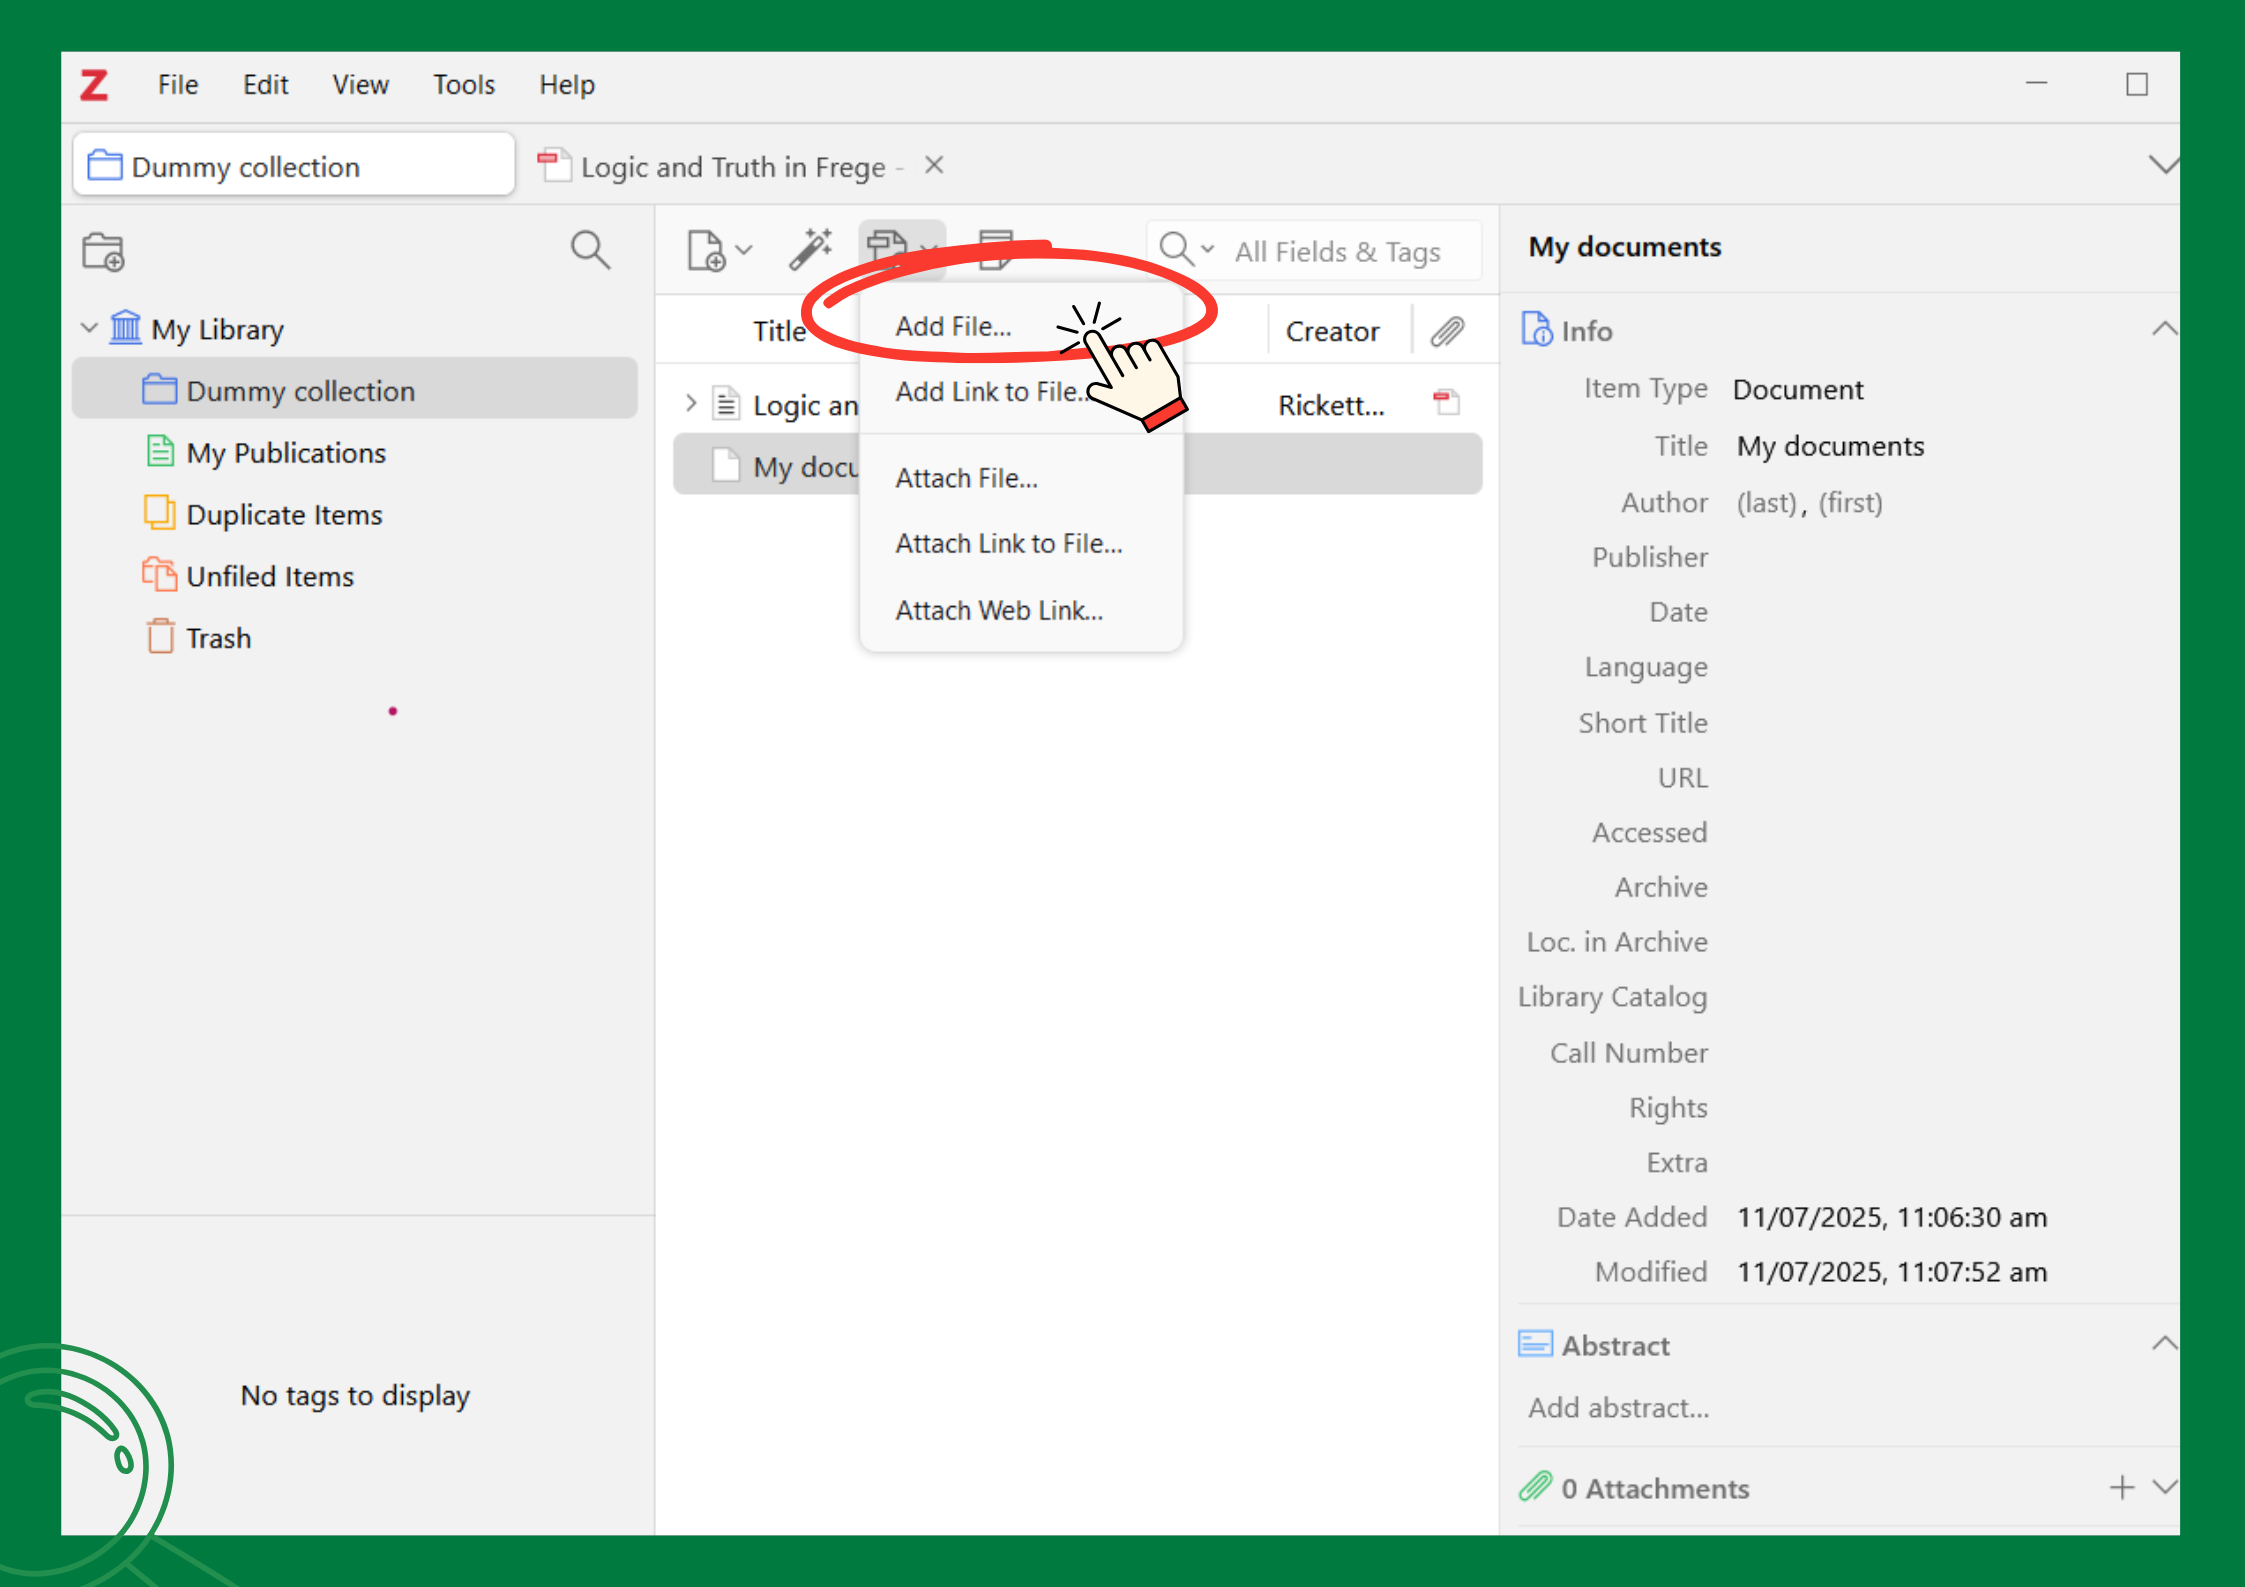Open the File menu
Screen dimensions: 2245x1587
click(x=178, y=85)
